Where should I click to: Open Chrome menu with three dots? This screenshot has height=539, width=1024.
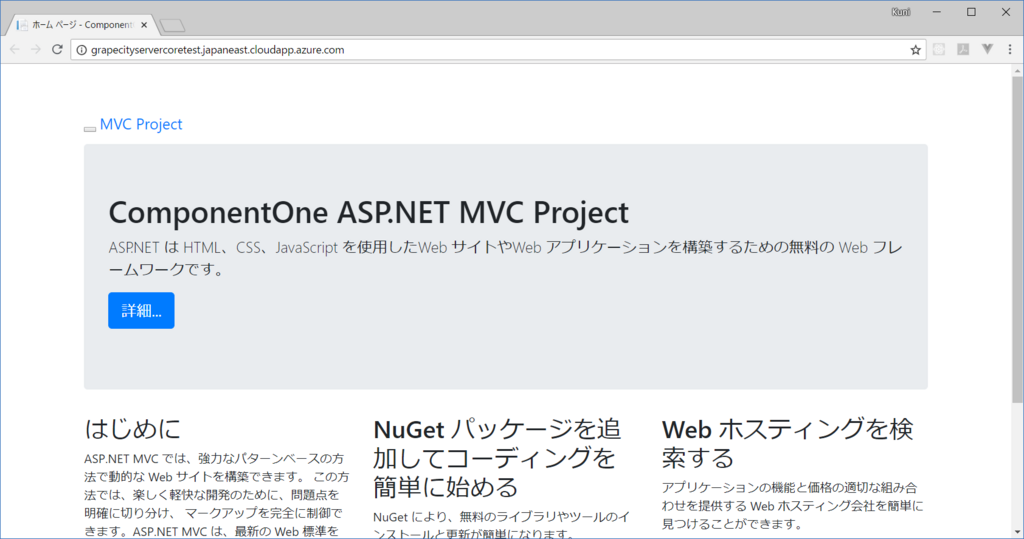pyautogui.click(x=1010, y=50)
